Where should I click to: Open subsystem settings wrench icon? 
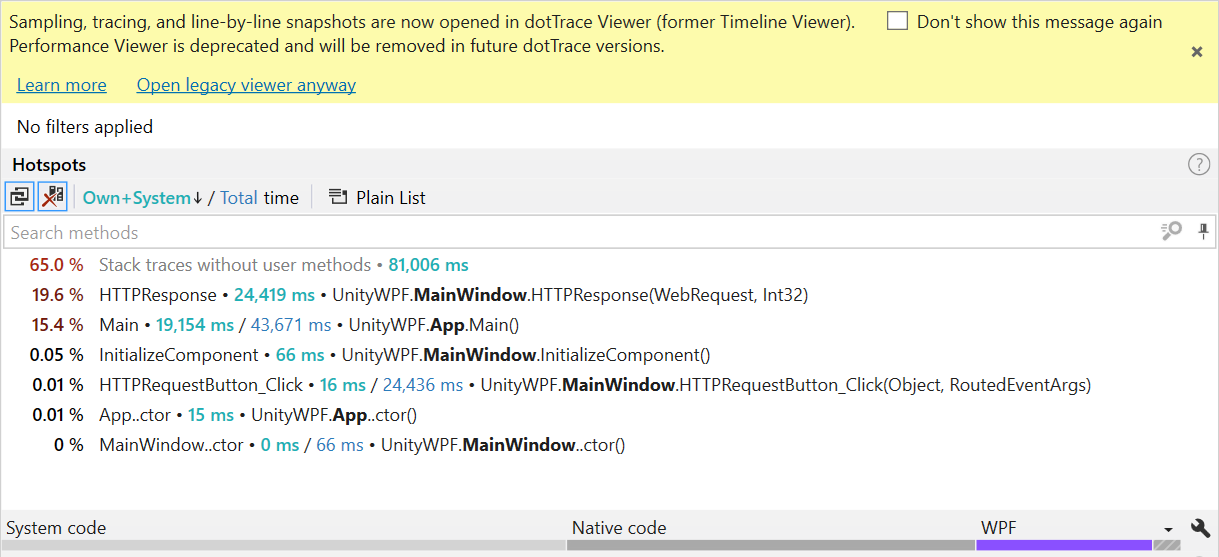coord(1200,528)
